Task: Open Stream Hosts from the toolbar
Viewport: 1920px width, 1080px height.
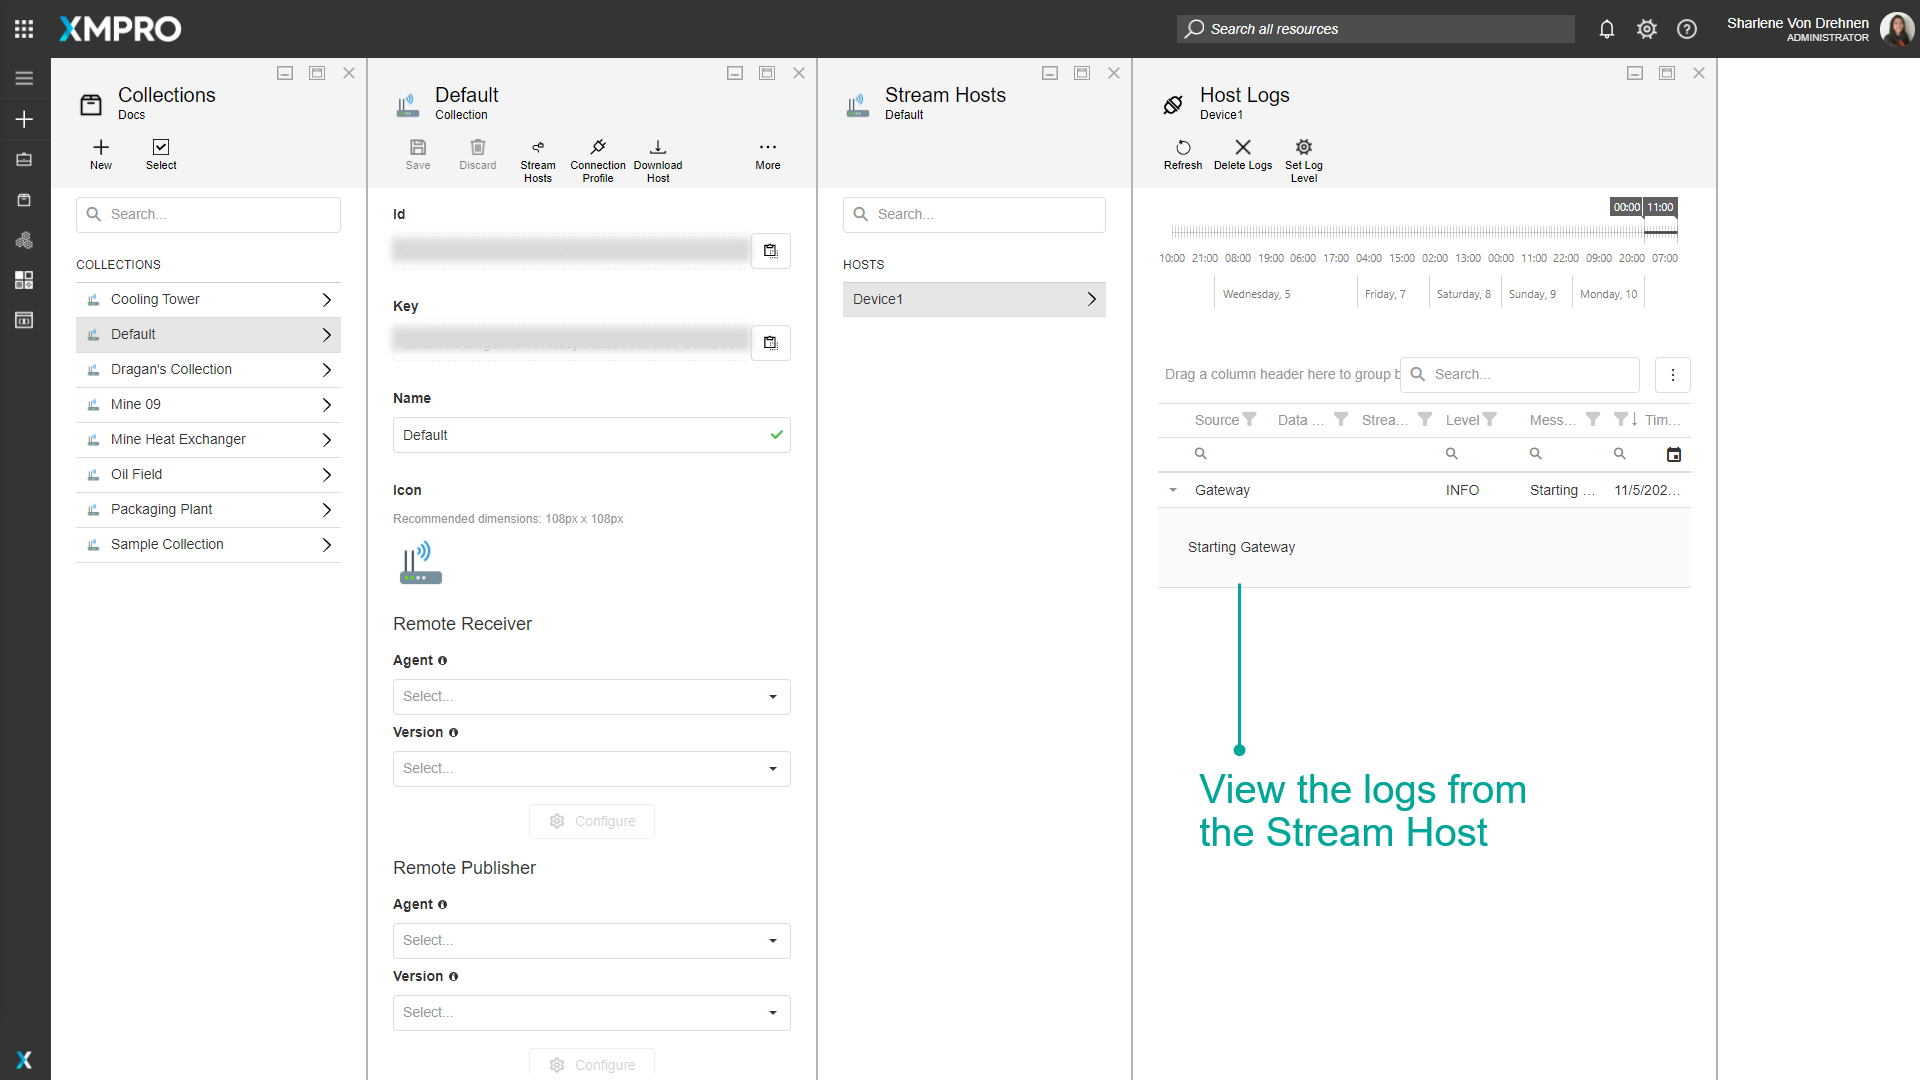Action: [538, 158]
